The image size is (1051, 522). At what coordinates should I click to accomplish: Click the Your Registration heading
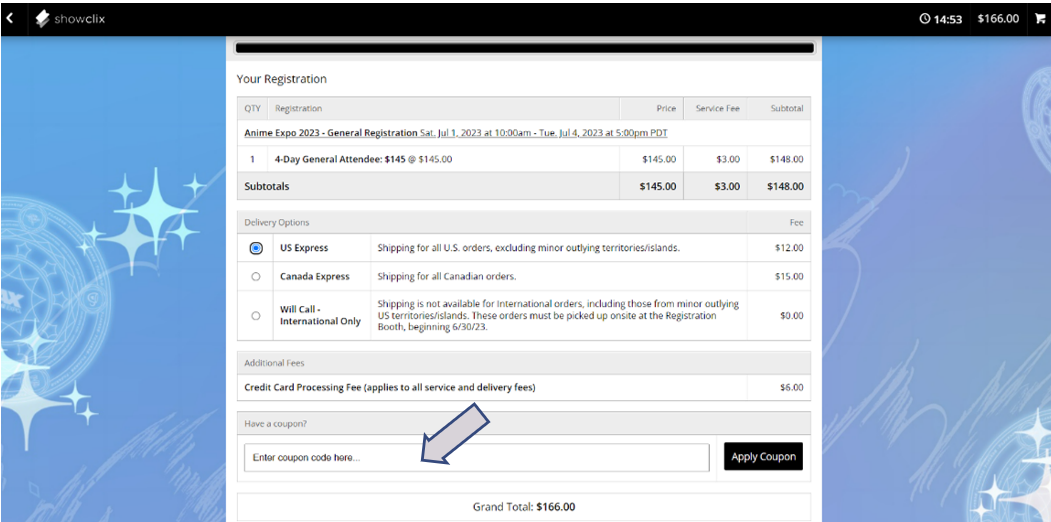click(x=282, y=79)
